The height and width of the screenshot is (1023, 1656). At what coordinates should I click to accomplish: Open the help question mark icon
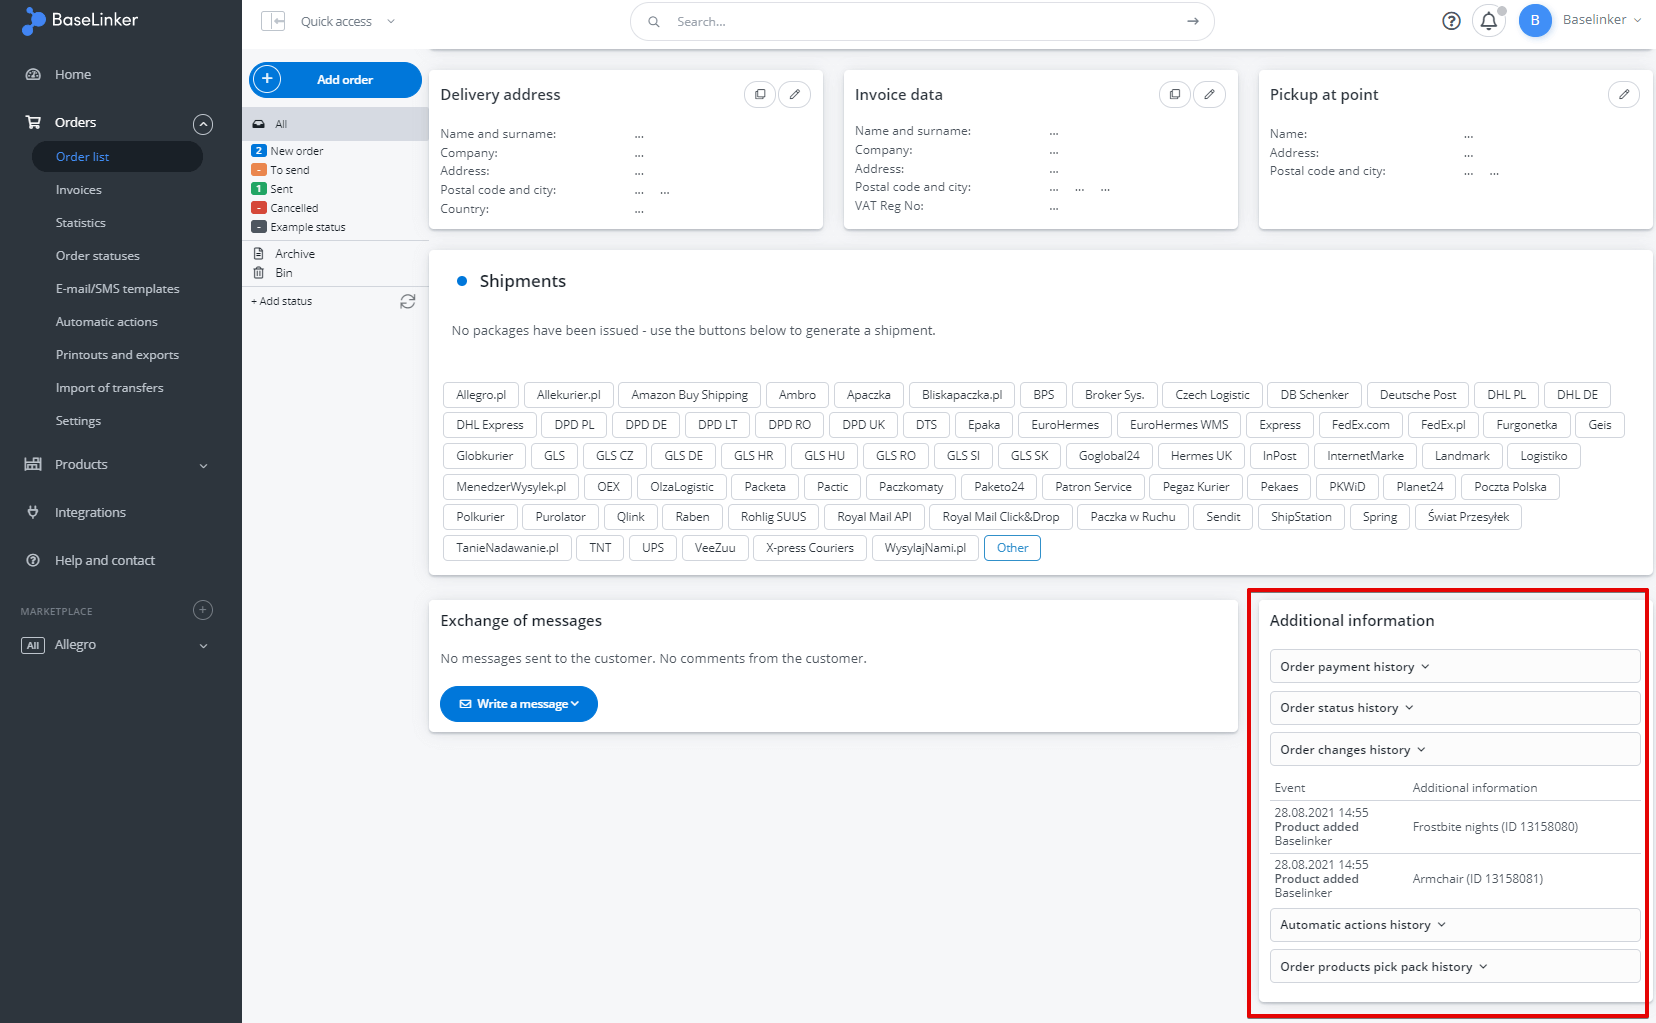(x=1451, y=21)
